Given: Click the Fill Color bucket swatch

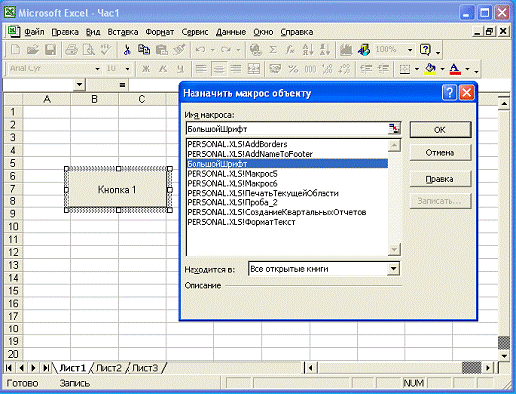Looking at the screenshot, I should [x=430, y=69].
